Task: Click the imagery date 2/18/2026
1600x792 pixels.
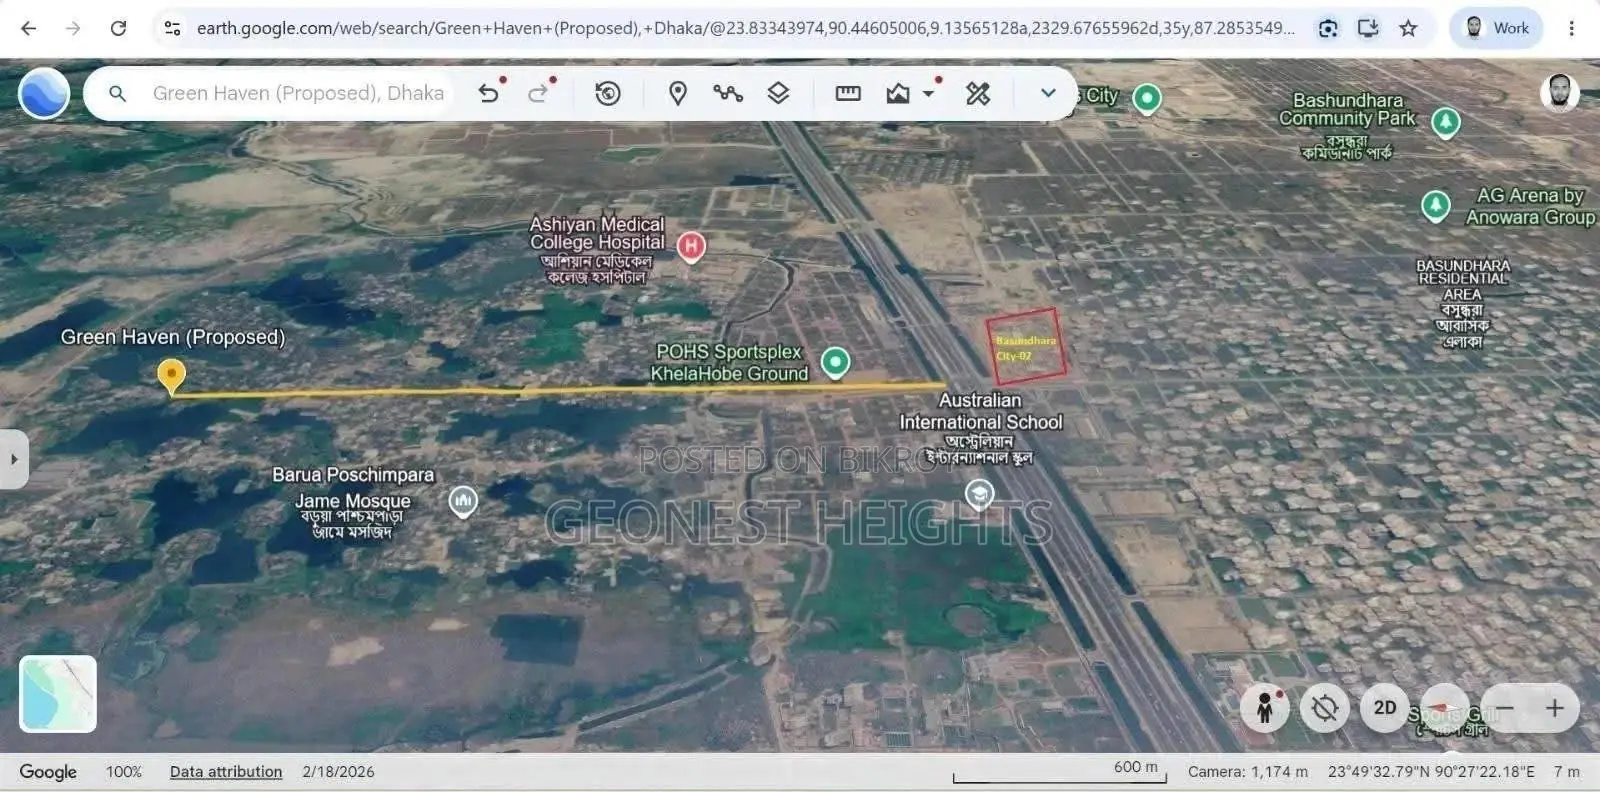Action: [x=338, y=772]
